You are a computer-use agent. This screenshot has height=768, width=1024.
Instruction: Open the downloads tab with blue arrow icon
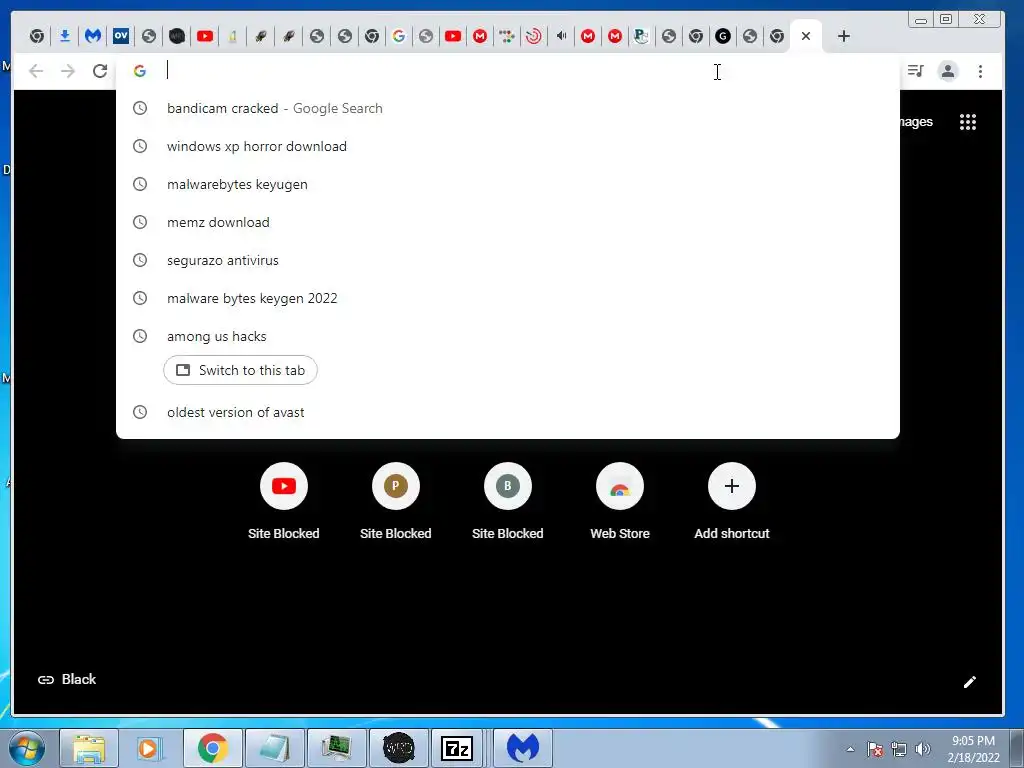tap(65, 36)
